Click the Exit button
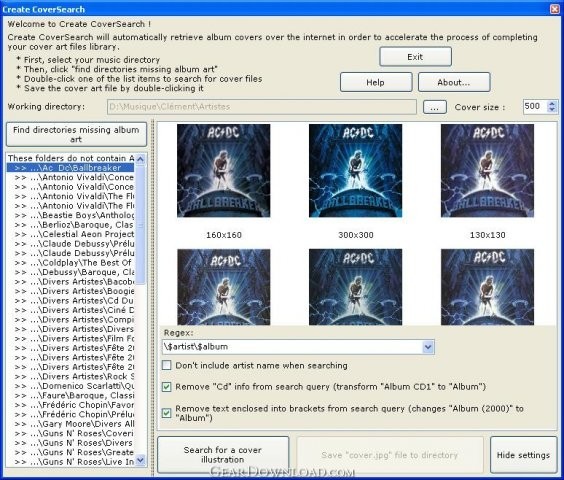Viewport: 564px width, 480px height. (415, 57)
